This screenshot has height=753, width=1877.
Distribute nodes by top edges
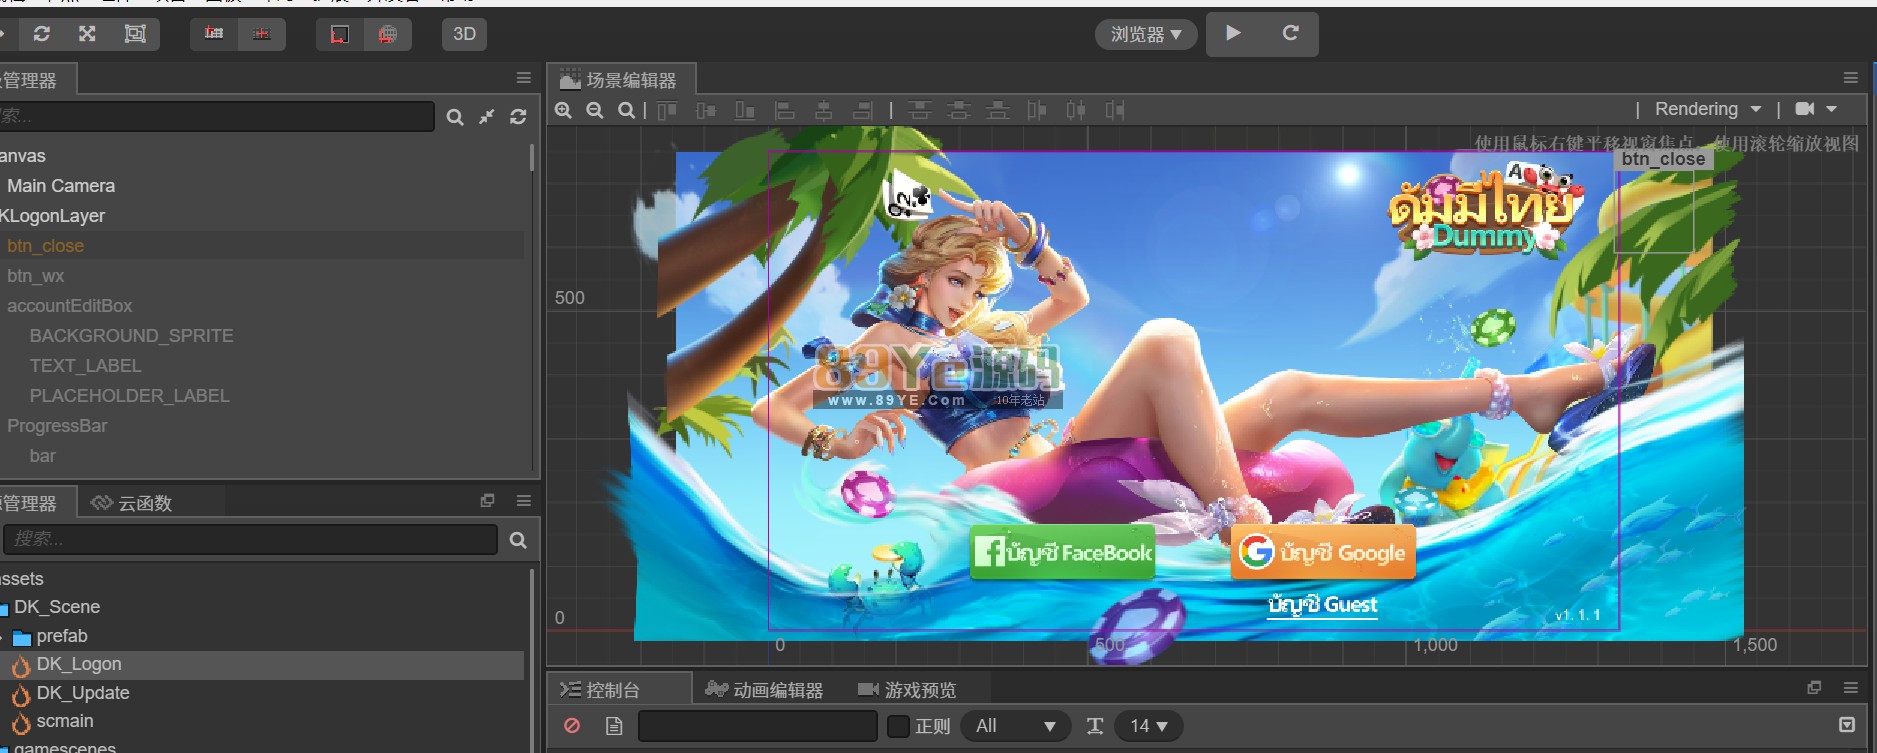(x=919, y=110)
